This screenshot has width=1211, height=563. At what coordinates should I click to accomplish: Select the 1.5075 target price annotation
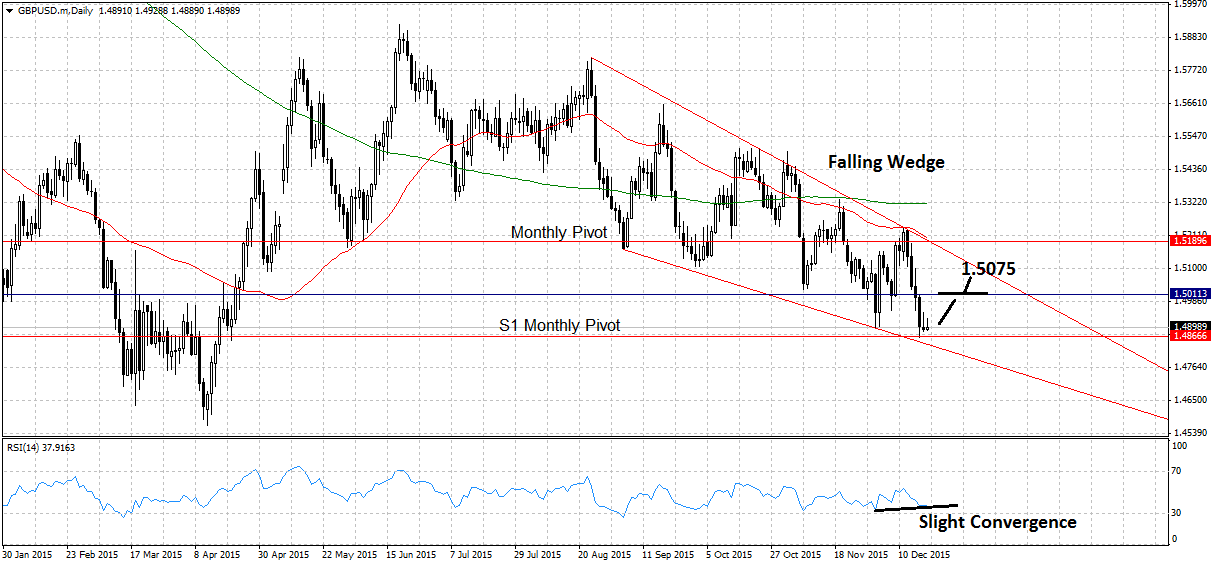[x=989, y=268]
